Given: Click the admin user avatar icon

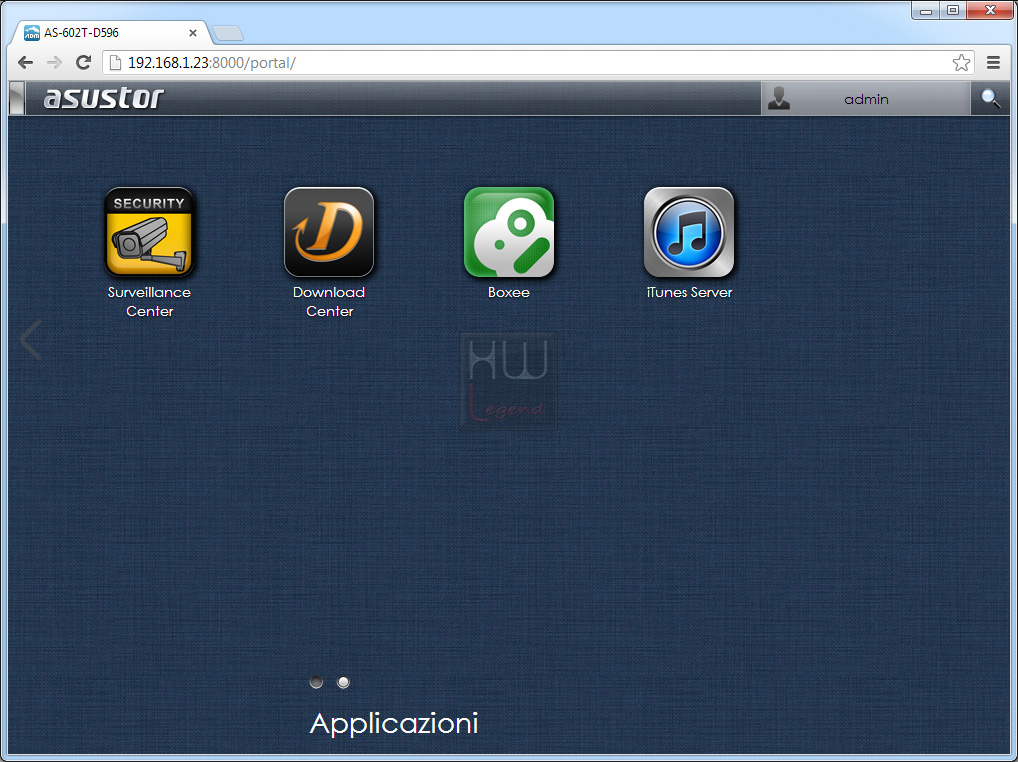Looking at the screenshot, I should tap(778, 98).
